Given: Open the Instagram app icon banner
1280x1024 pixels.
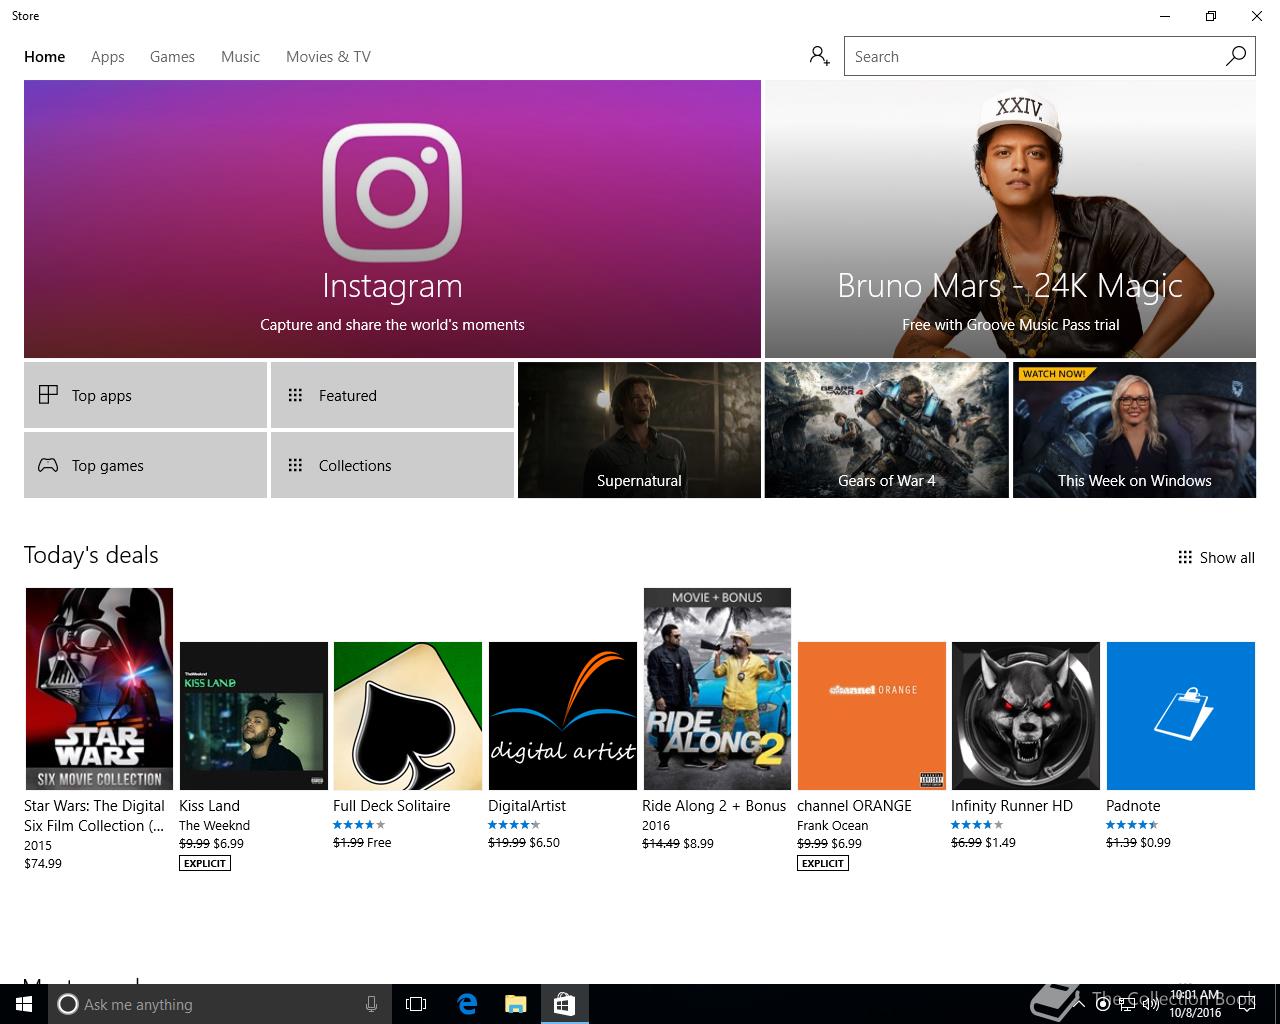Looking at the screenshot, I should pos(392,219).
